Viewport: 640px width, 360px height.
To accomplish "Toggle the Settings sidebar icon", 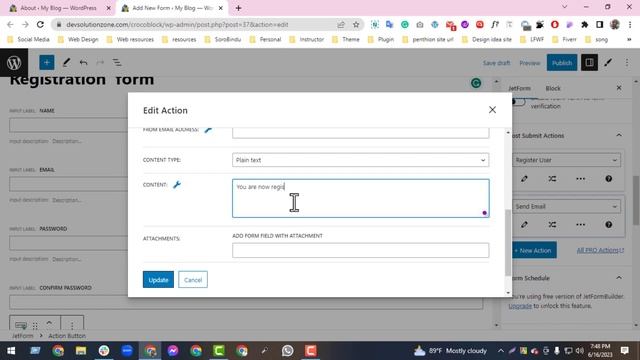I will (x=589, y=62).
